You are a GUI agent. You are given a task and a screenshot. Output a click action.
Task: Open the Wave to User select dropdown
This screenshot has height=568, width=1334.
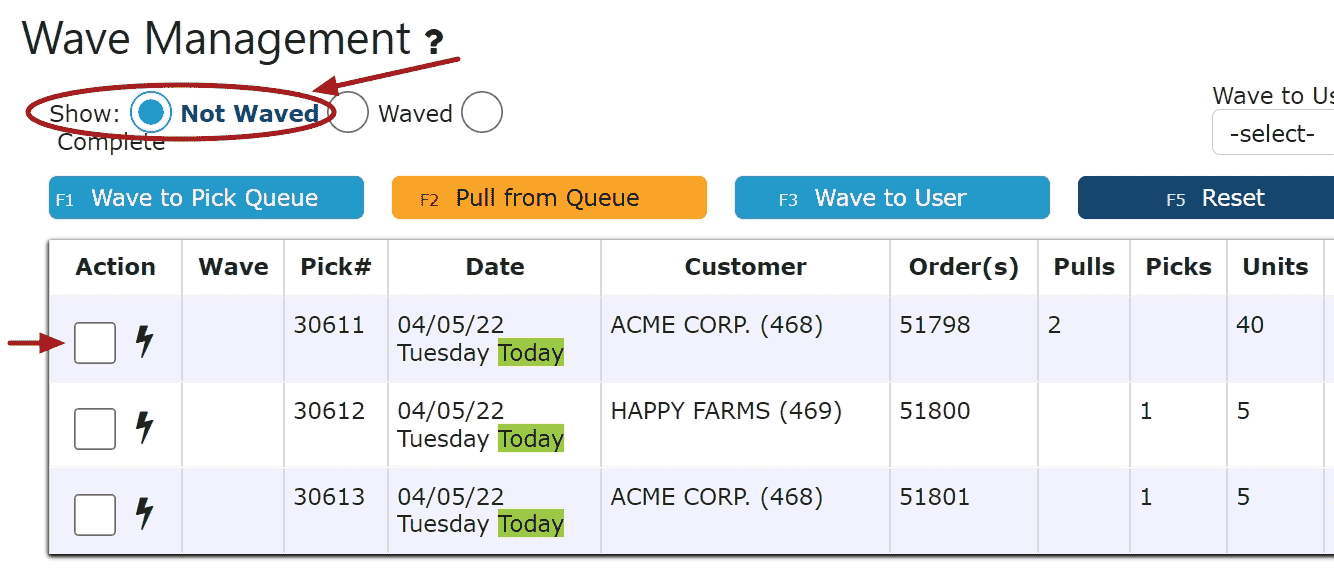(x=1273, y=134)
